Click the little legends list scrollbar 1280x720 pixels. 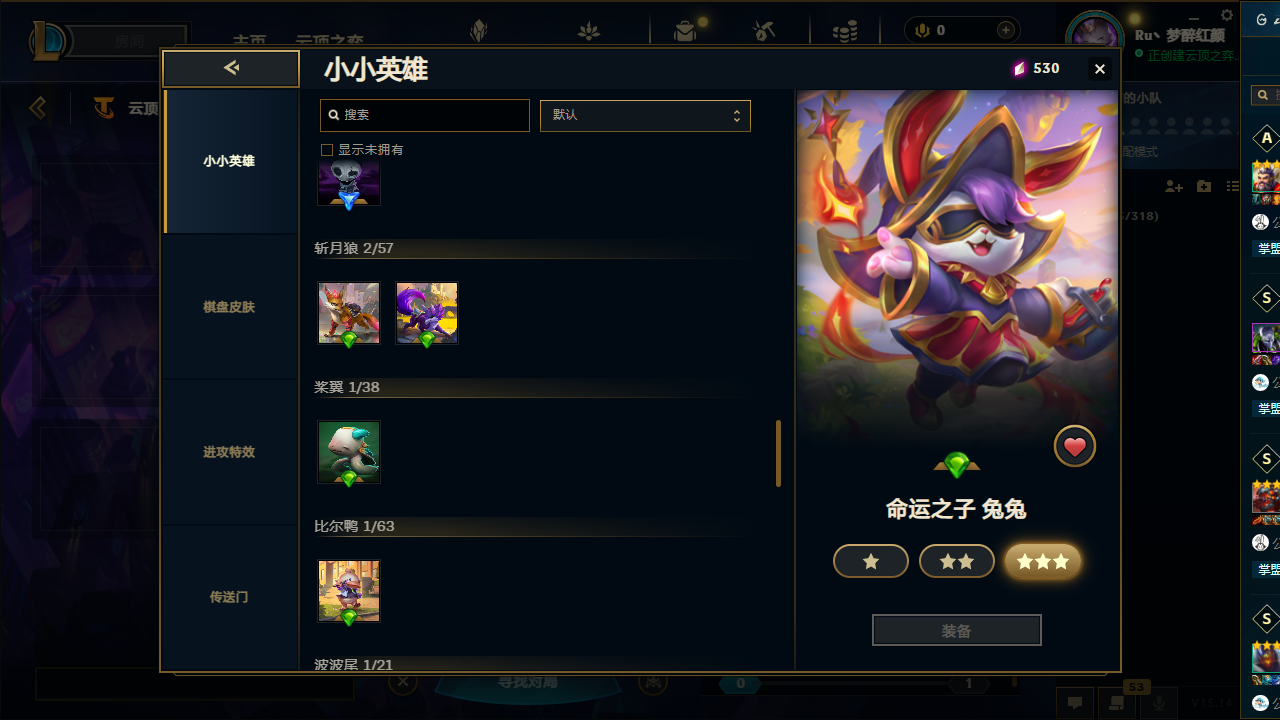(x=779, y=453)
